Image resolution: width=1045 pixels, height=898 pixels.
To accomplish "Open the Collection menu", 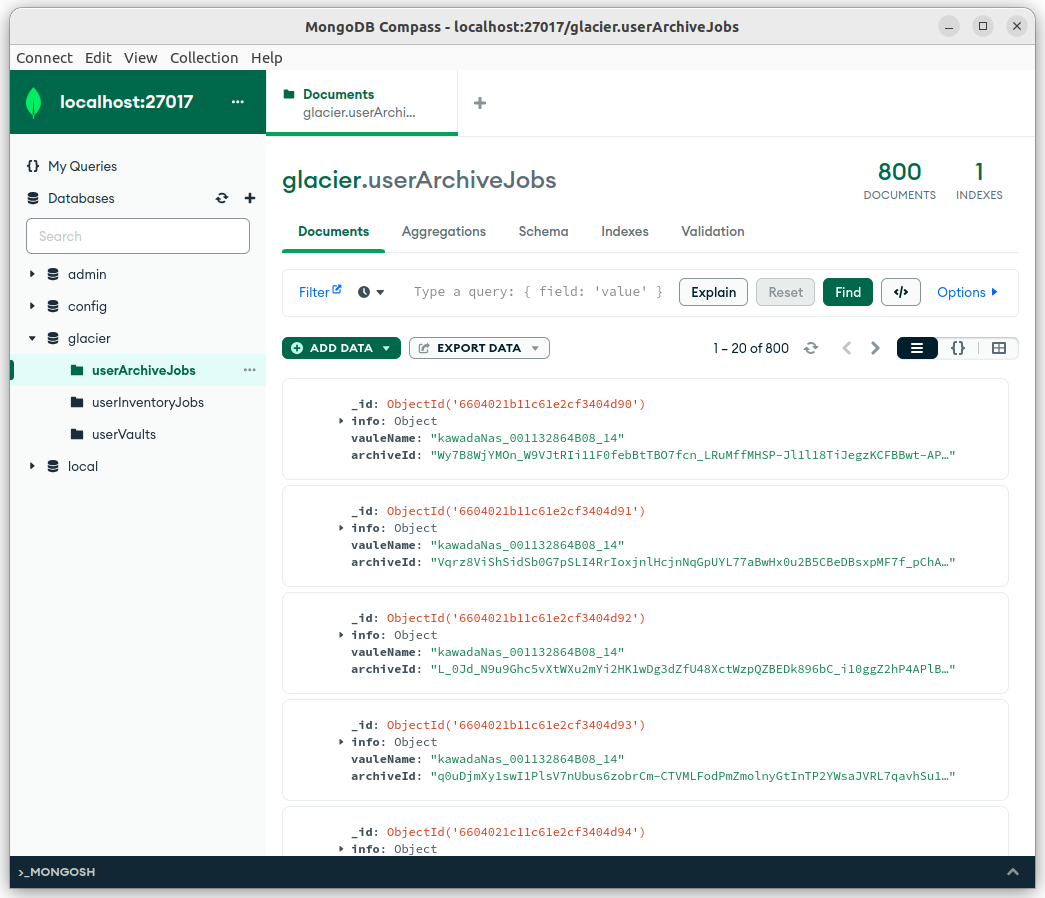I will coord(204,58).
